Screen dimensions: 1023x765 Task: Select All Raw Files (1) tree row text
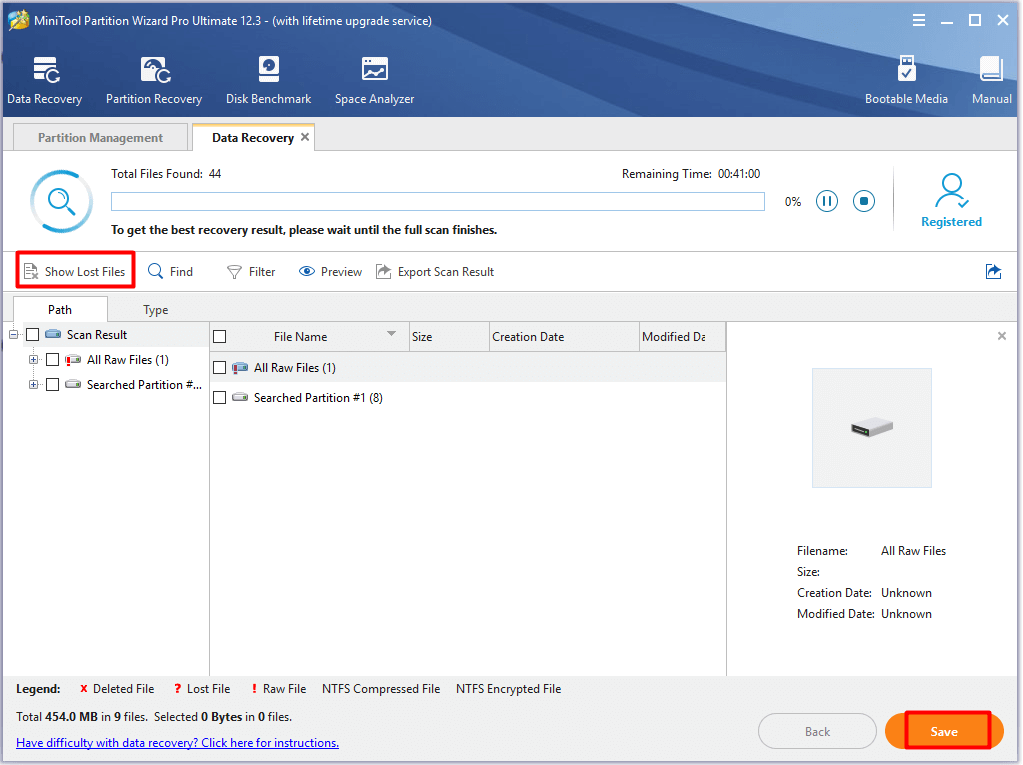pyautogui.click(x=128, y=359)
